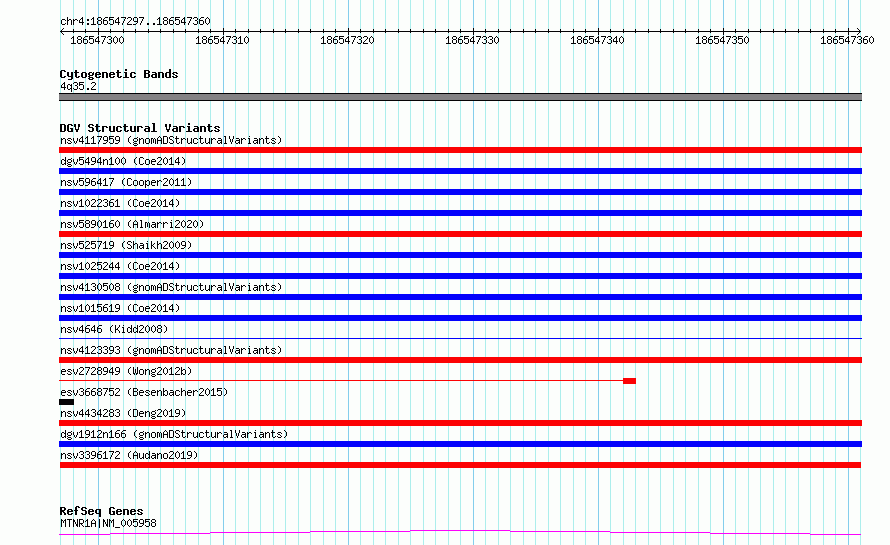
Task: Open esv2728949 (Wong2012b) variant label
Action: pos(126,371)
